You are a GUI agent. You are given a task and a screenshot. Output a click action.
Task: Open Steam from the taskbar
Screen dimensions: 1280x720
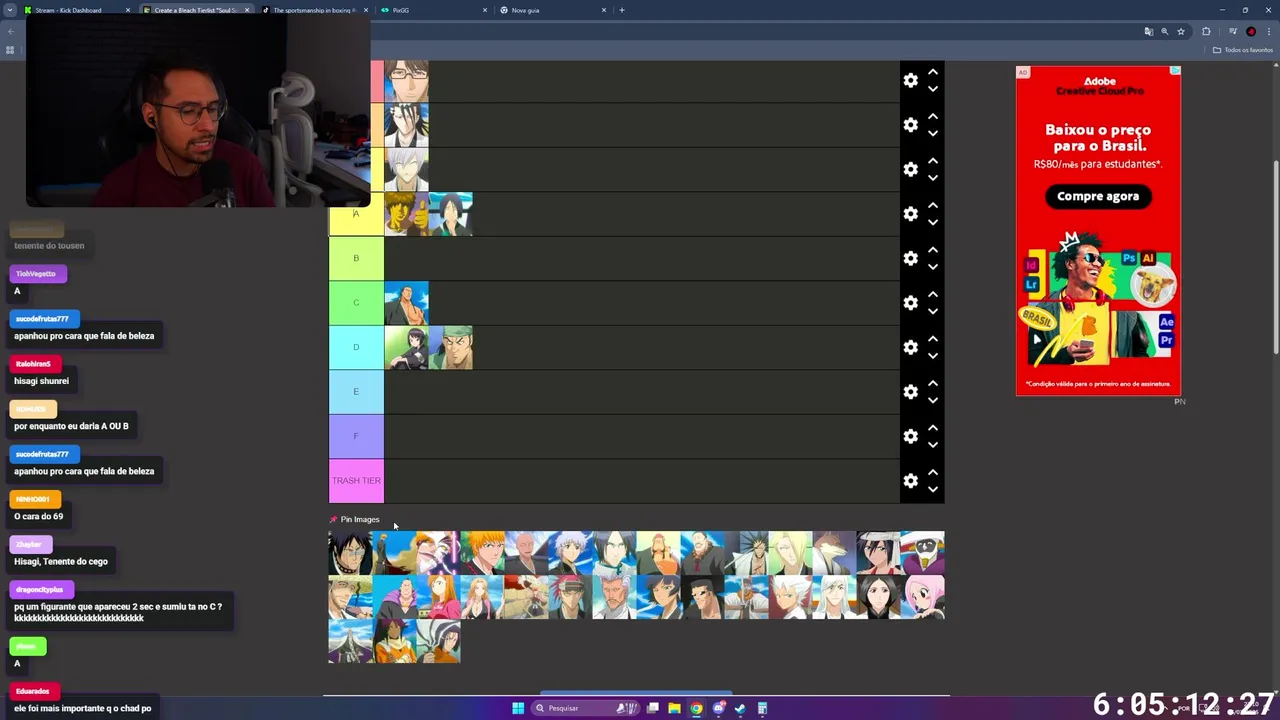(740, 708)
